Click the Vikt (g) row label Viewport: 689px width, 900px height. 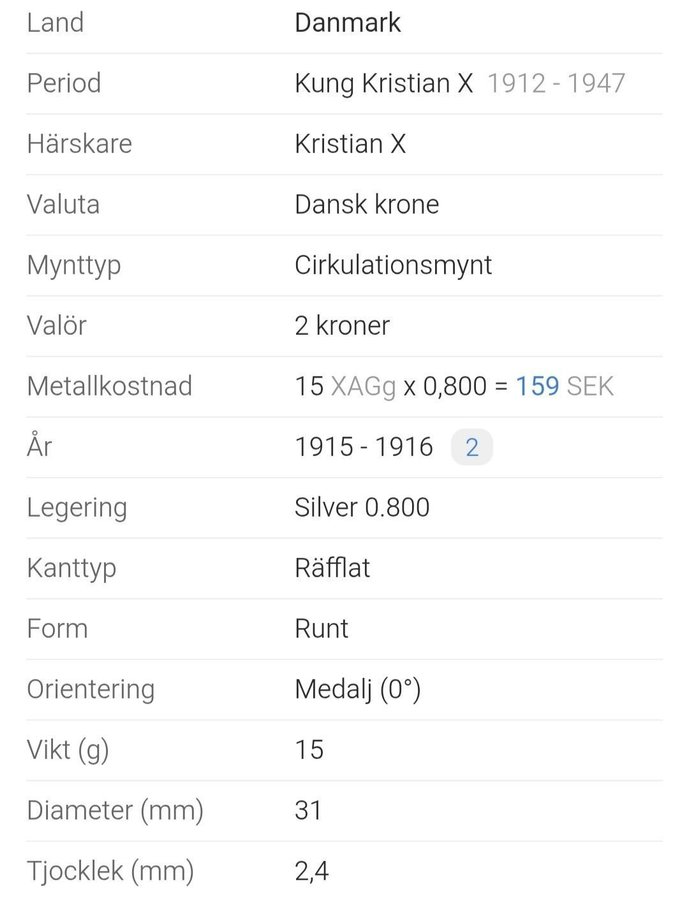click(67, 750)
